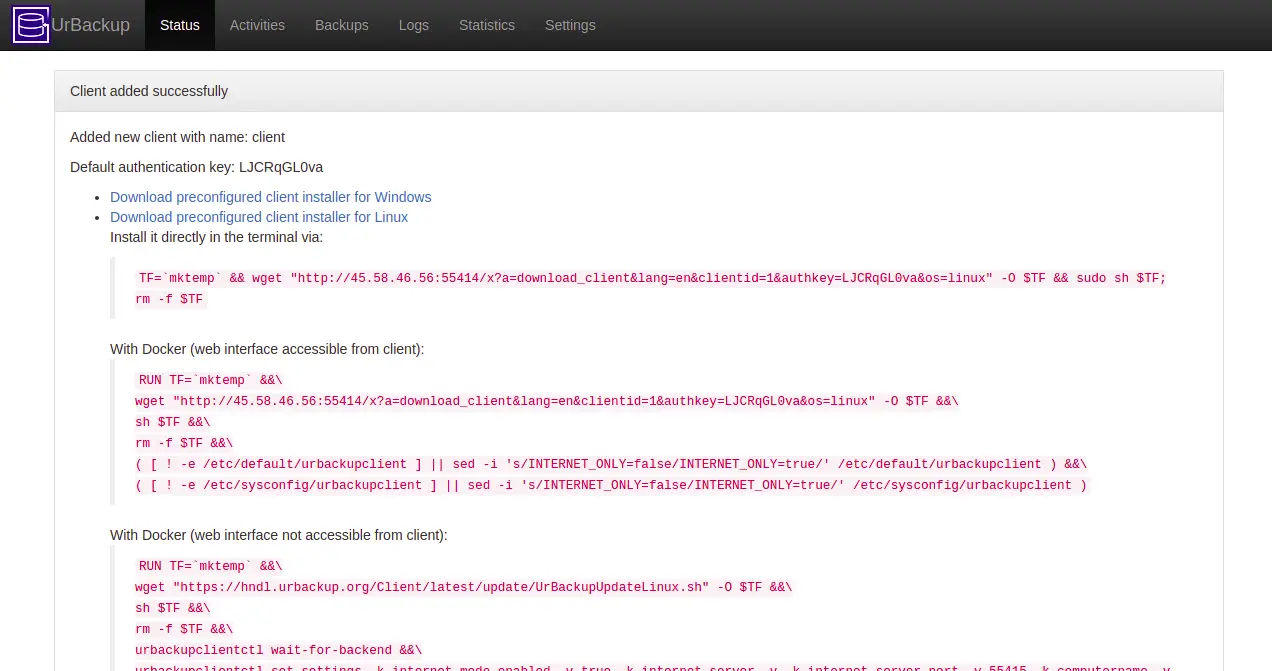Click the wget download_client line in the first Docker block
This screenshot has height=671, width=1272.
[x=547, y=401]
